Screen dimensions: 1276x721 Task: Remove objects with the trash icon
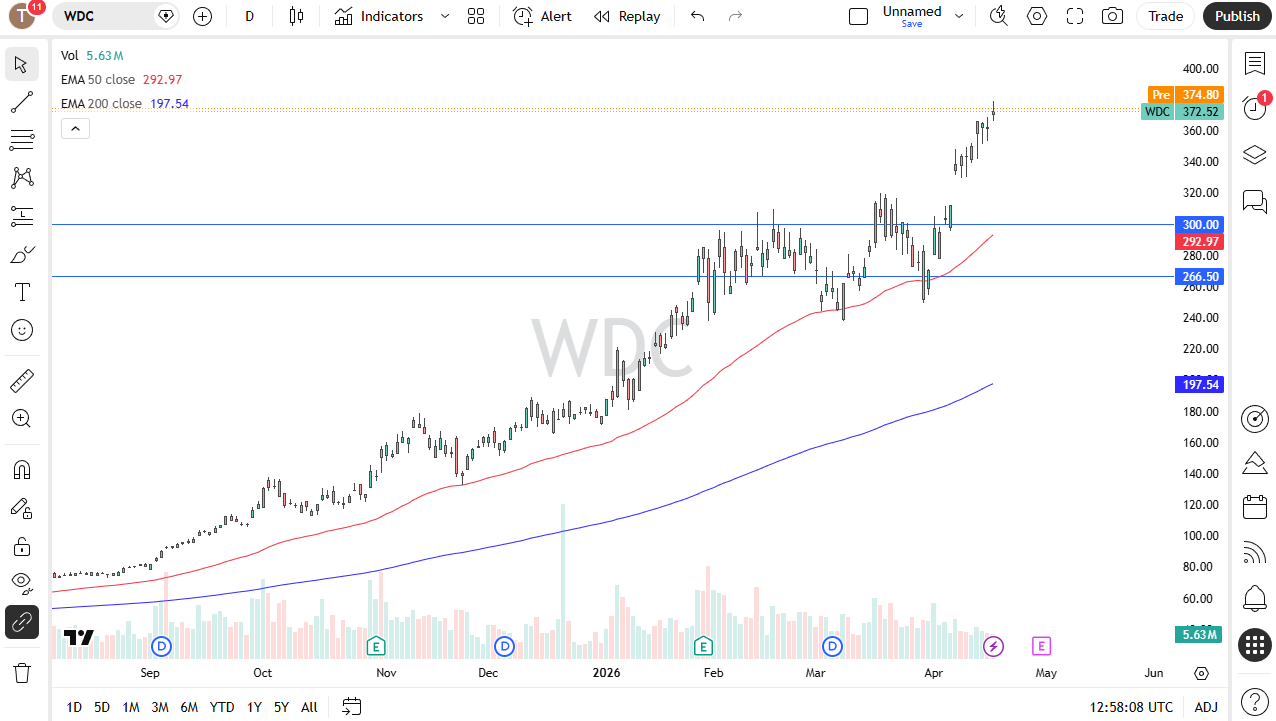pos(22,672)
